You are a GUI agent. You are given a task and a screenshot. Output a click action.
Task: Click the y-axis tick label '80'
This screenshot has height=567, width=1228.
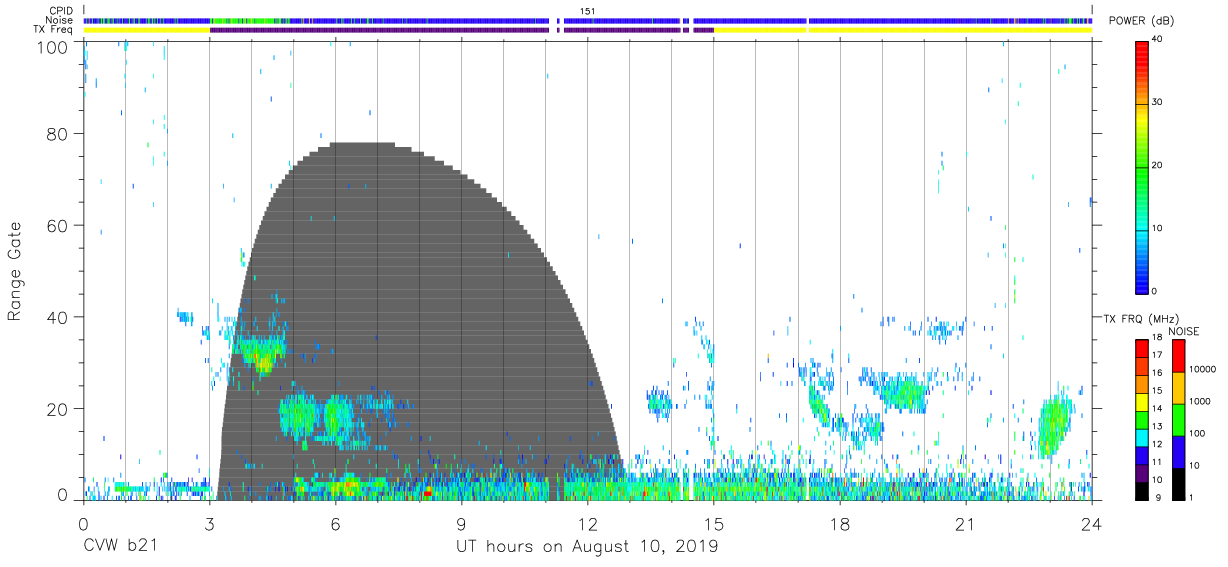[58, 134]
